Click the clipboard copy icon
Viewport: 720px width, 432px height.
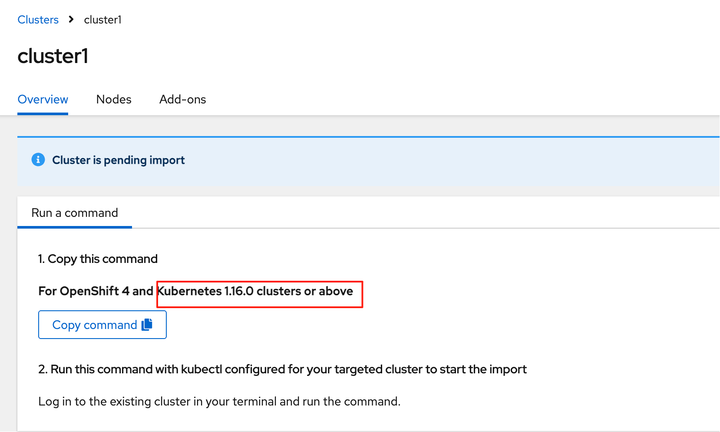click(x=147, y=325)
